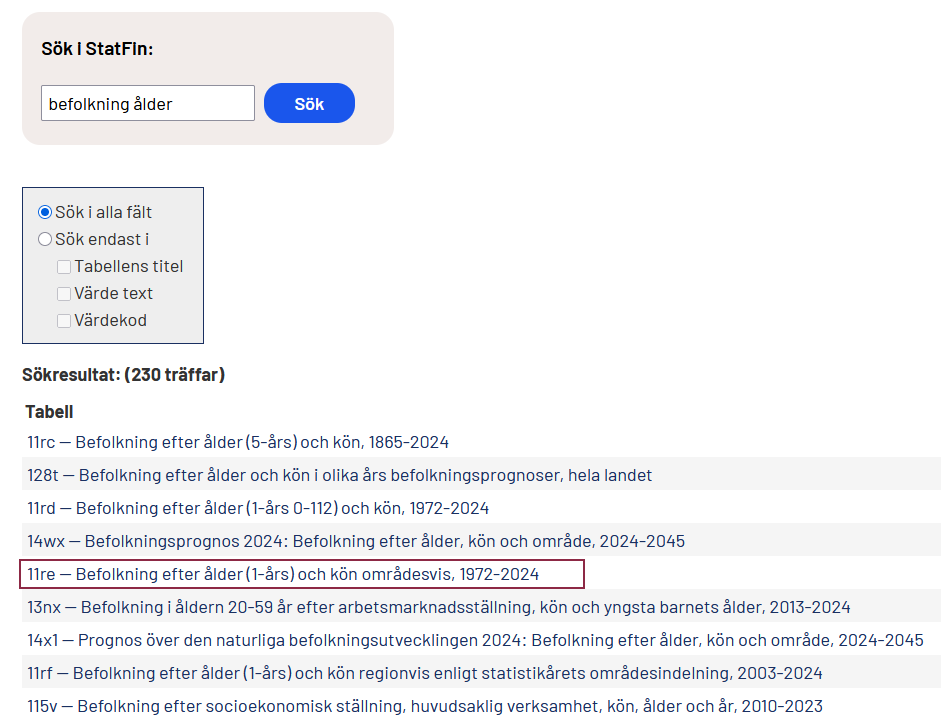Screen dimensions: 941x719
Task: Select the 'Sök endast i' radio button
Action: tap(45, 239)
